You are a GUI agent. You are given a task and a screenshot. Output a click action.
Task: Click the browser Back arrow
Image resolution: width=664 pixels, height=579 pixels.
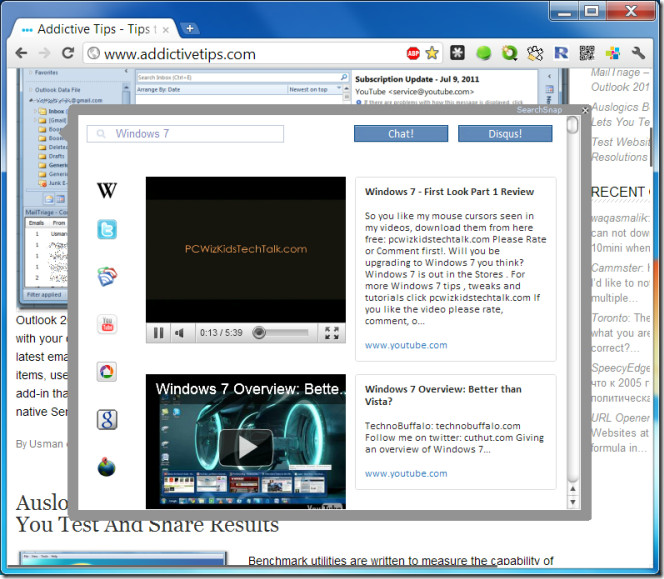pos(21,53)
